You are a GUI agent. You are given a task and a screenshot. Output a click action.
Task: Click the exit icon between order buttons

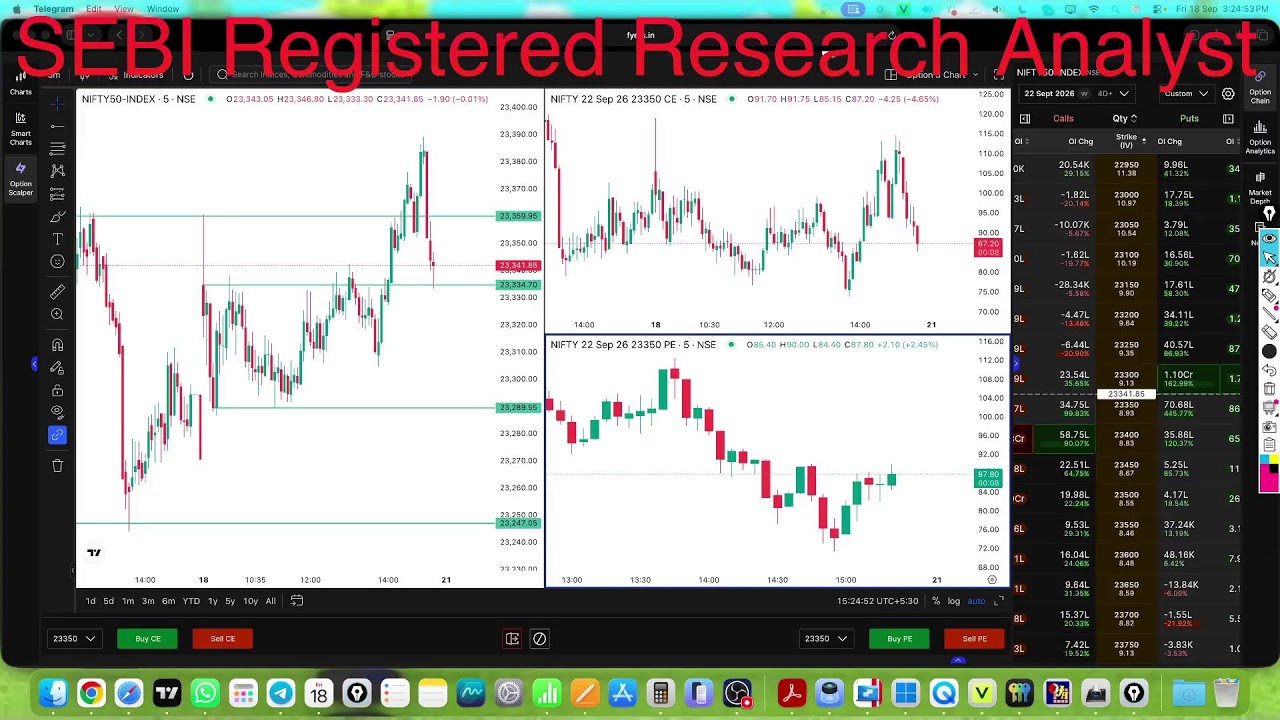(x=512, y=639)
